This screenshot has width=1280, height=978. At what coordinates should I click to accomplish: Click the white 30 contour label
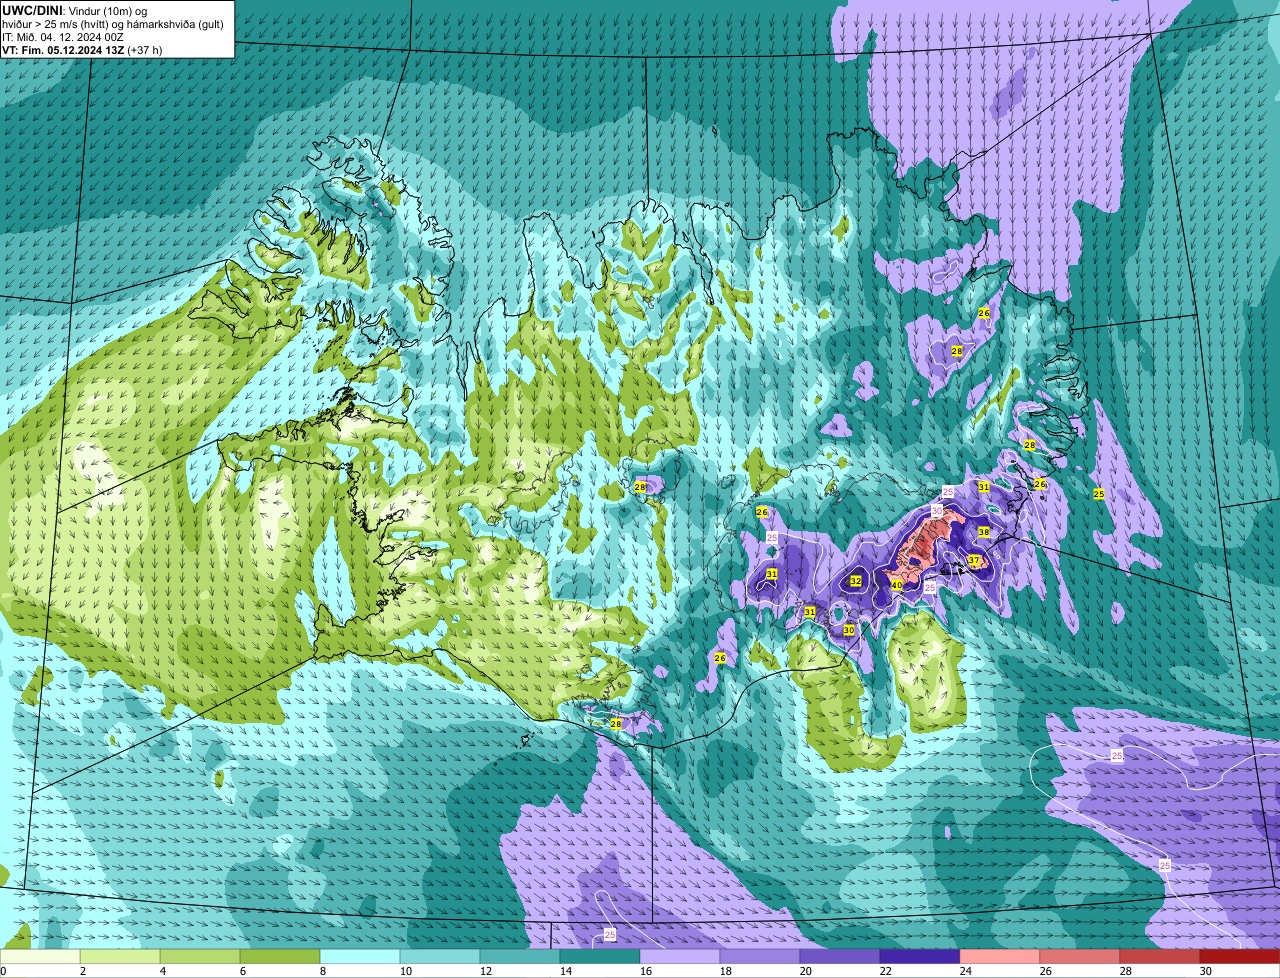pos(937,510)
